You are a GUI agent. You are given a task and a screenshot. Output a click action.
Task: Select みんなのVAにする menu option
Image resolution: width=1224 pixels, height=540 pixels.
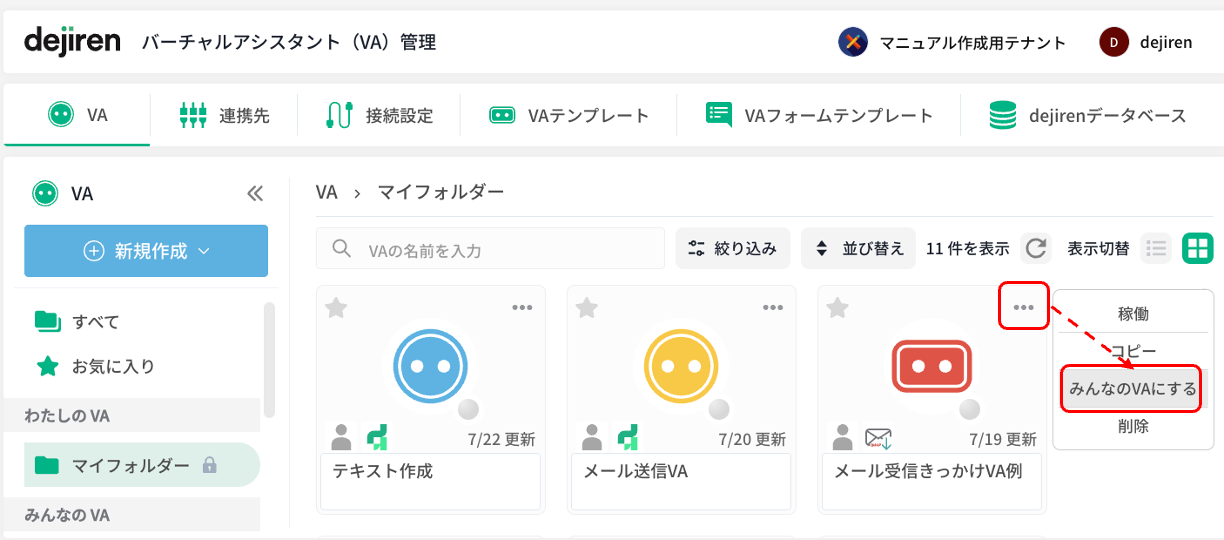tap(1133, 389)
